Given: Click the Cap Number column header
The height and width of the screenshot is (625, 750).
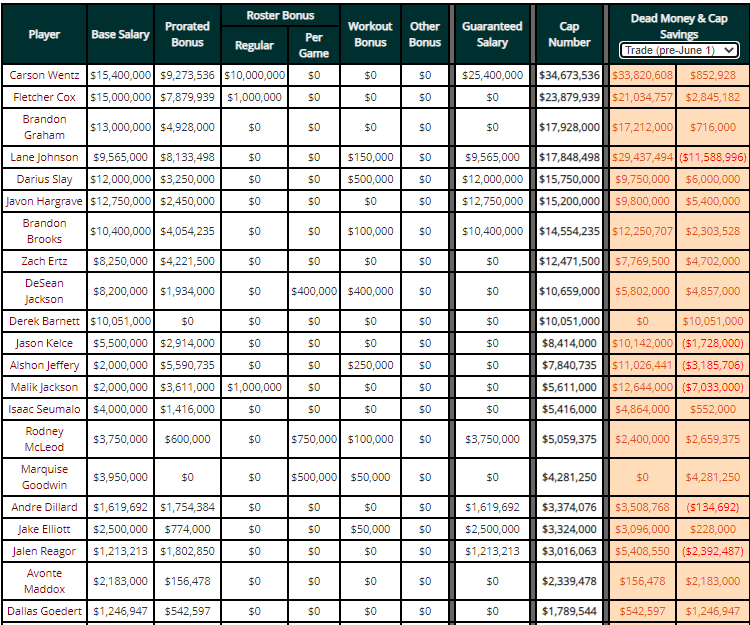Looking at the screenshot, I should click(569, 34).
